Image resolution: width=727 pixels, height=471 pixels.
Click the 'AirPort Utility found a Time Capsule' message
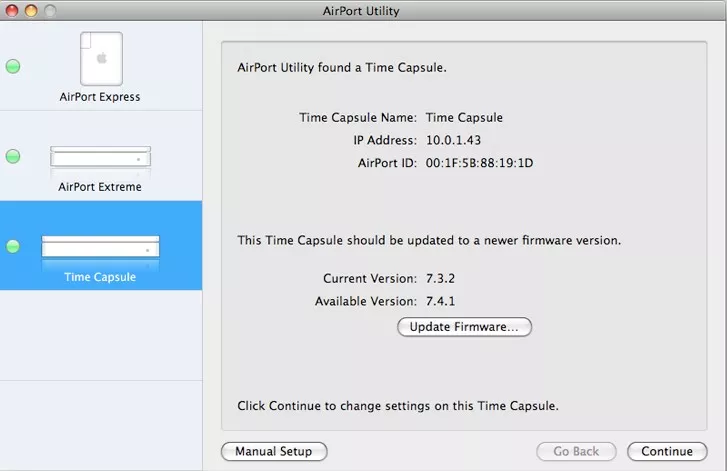pos(342,68)
